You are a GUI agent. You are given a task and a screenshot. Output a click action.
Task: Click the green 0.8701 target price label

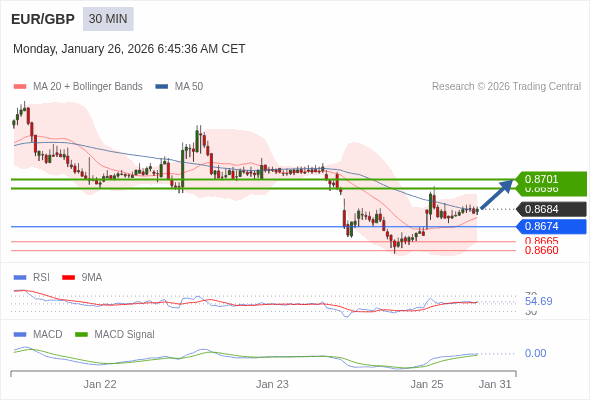(x=551, y=179)
